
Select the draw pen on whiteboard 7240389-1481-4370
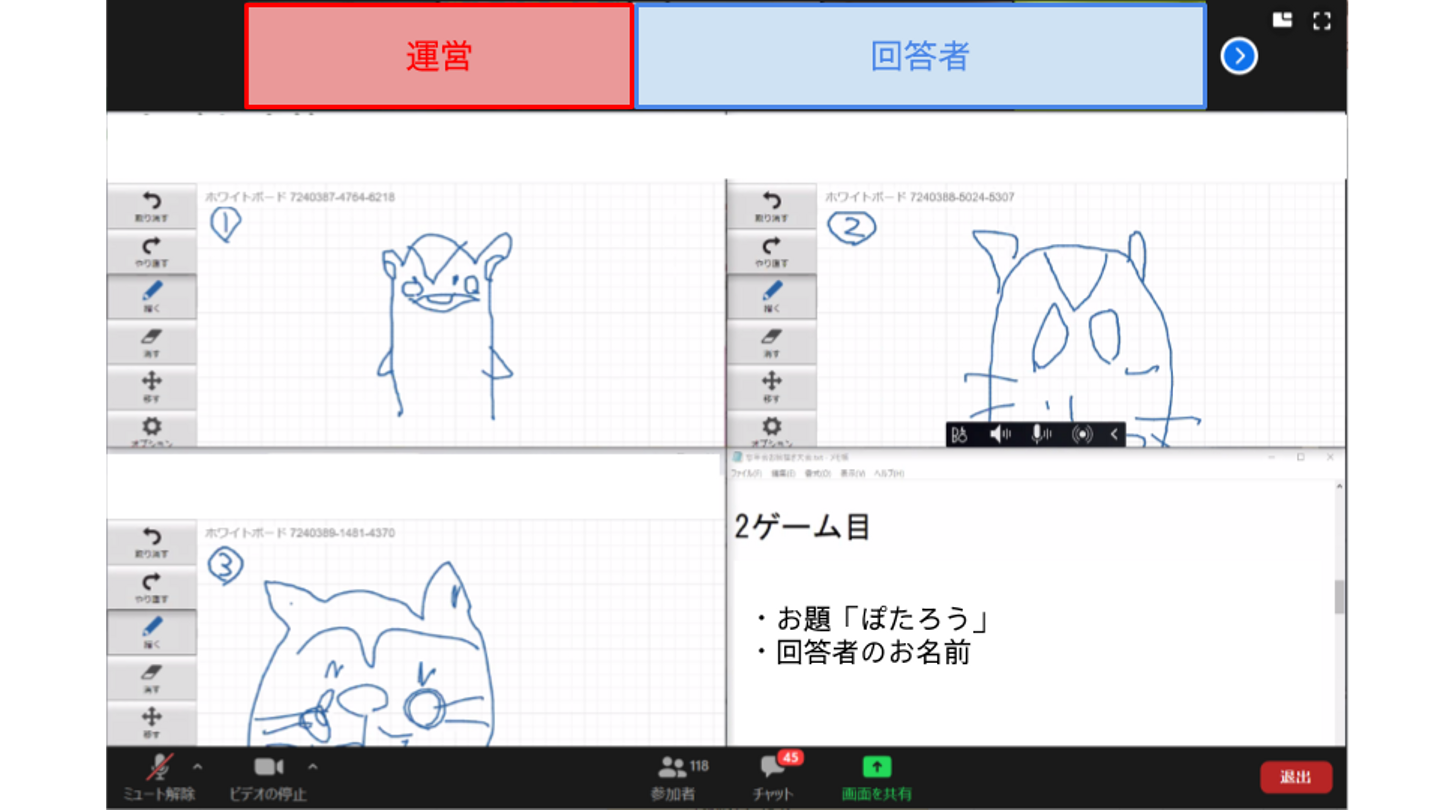tap(152, 632)
